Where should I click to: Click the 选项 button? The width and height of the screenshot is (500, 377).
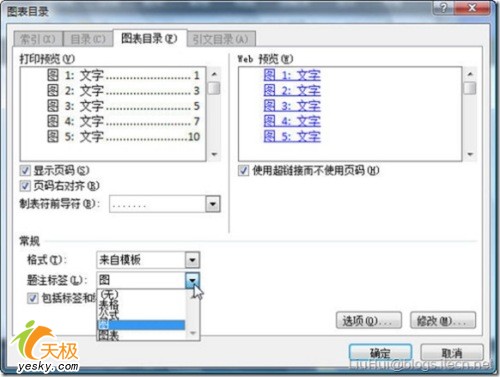point(369,321)
